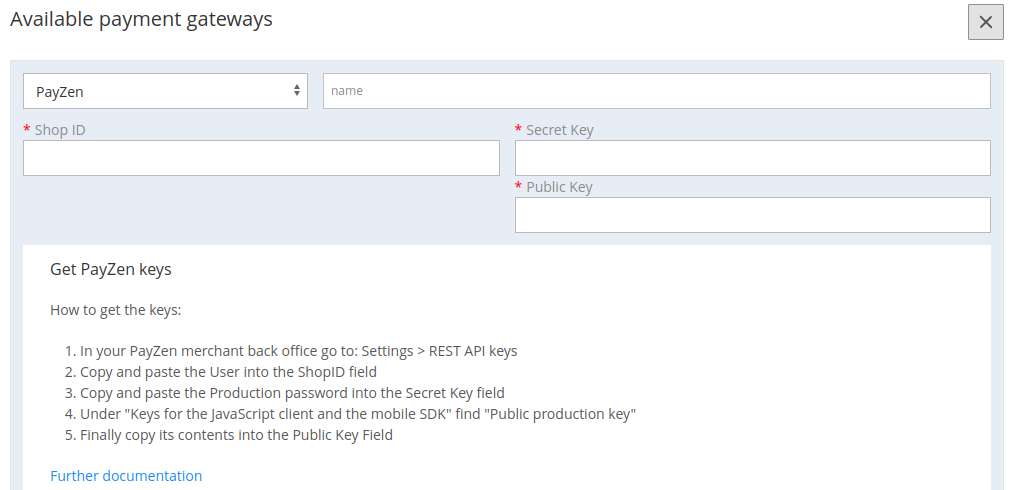Click the Secret Key field label
This screenshot has height=490, width=1011.
click(x=560, y=130)
